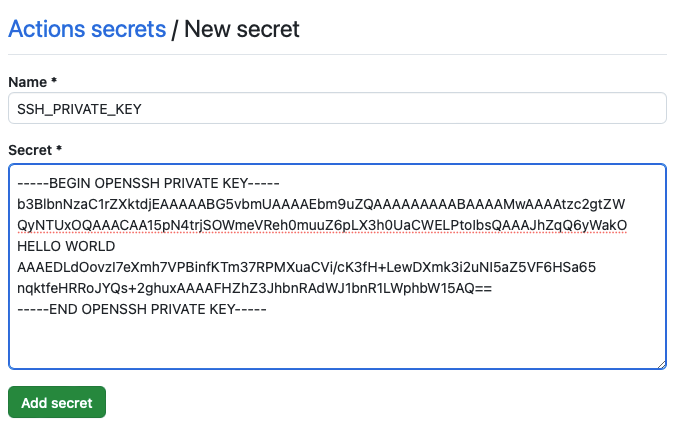Place cursor on the BEGIN OPENSSH PRIVATE KEY line
The image size is (677, 431).
pos(148,183)
